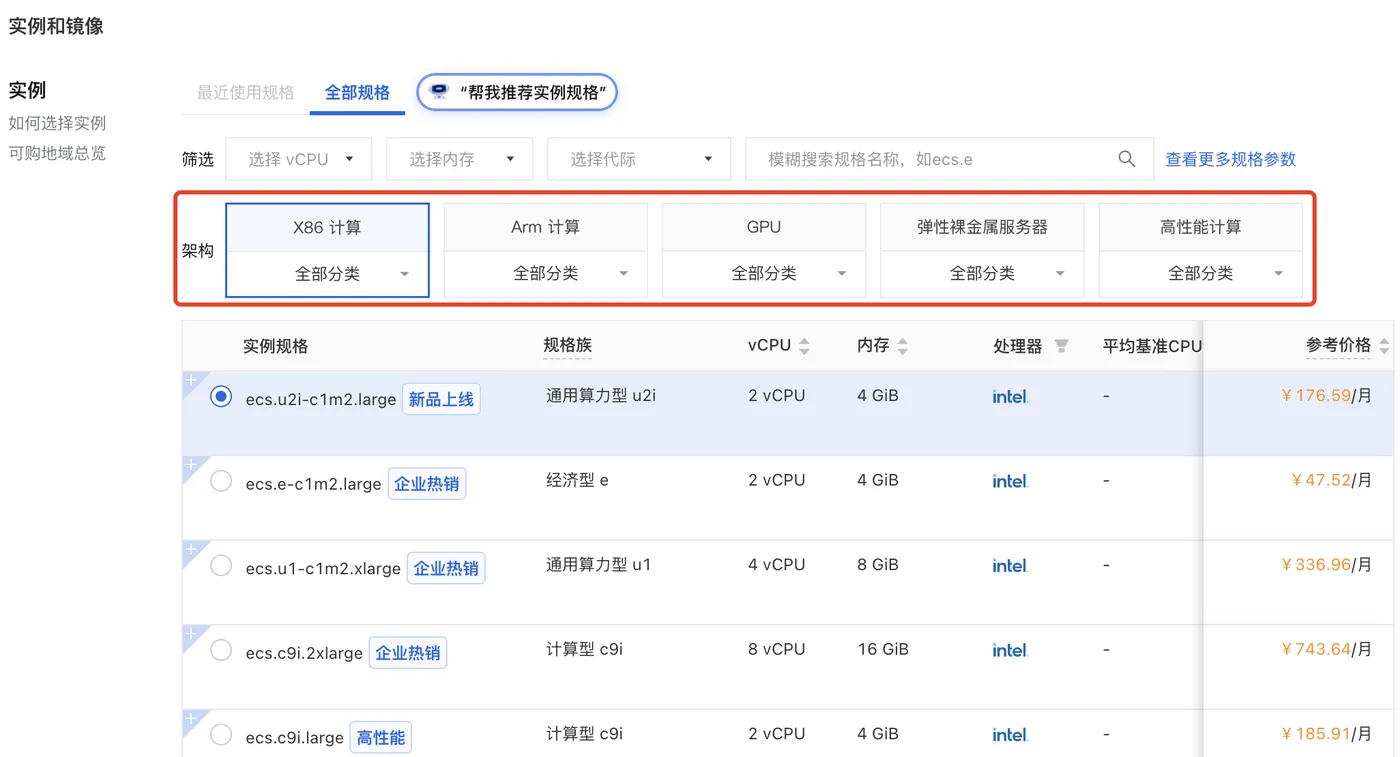
Task: Click price ¥176.59/月
Action: point(1326,396)
